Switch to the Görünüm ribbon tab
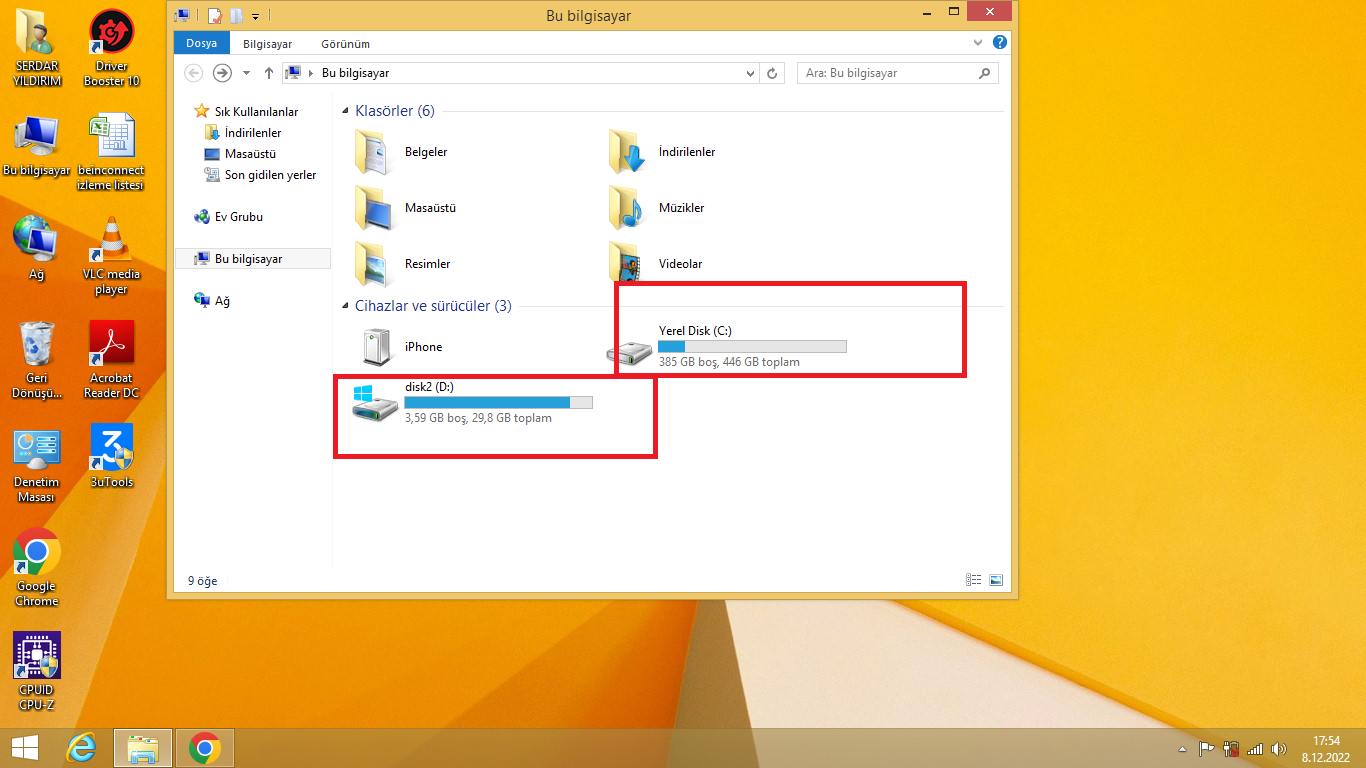This screenshot has height=768, width=1366. [346, 44]
